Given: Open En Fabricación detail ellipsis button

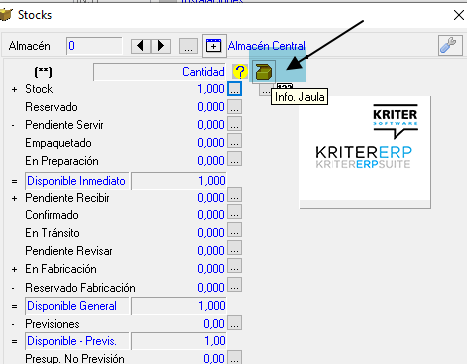Looking at the screenshot, I should [x=234, y=268].
